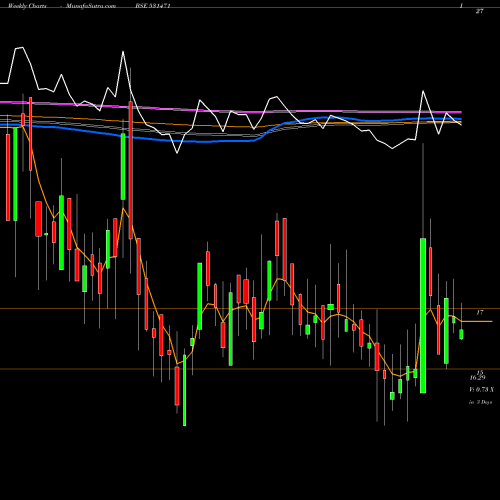This screenshot has height=500, width=500.
Task: Click the last green candlestick on the chart
Action: 461,334
